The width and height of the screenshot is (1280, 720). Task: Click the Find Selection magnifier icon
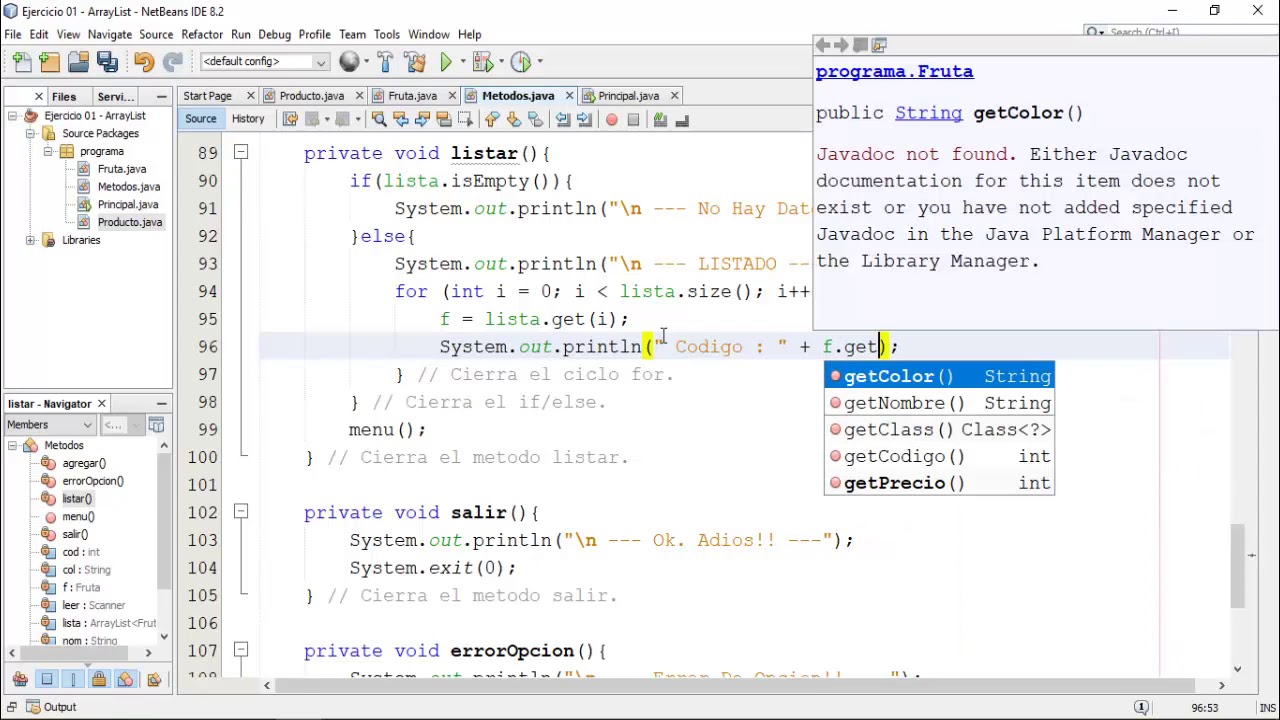379,120
